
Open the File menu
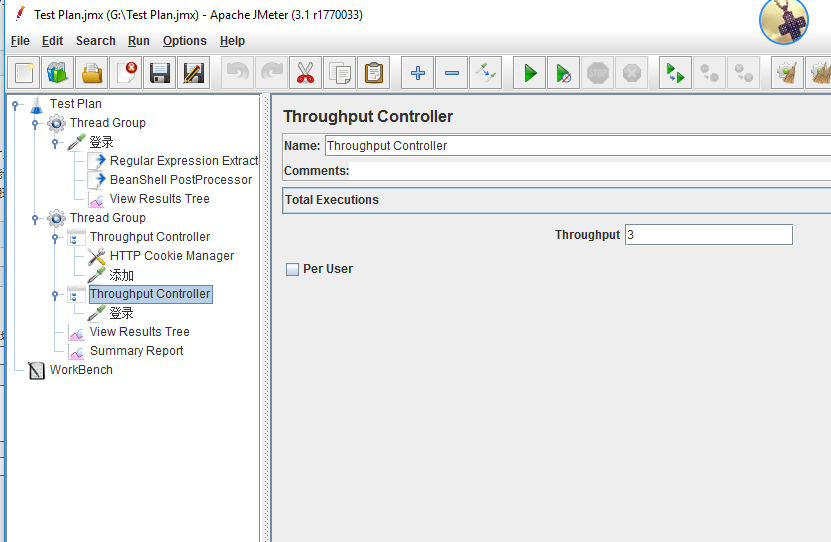pos(20,41)
